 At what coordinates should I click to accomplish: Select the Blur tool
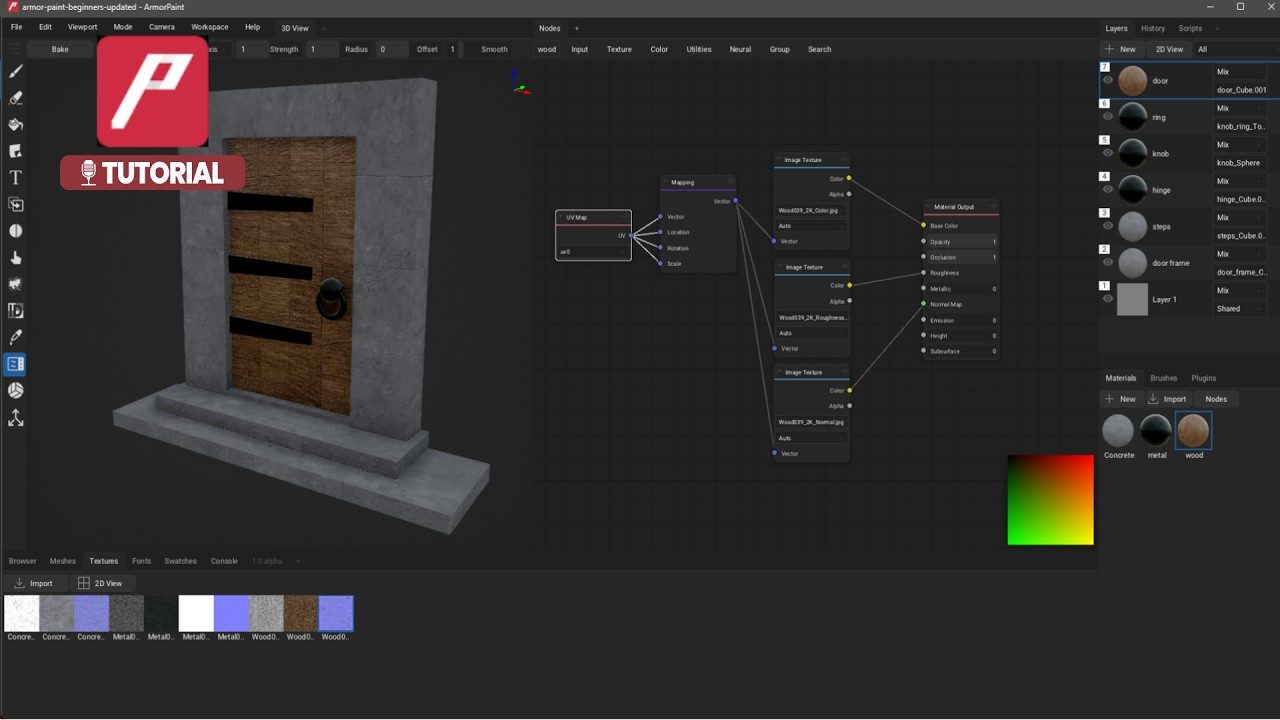[15, 231]
